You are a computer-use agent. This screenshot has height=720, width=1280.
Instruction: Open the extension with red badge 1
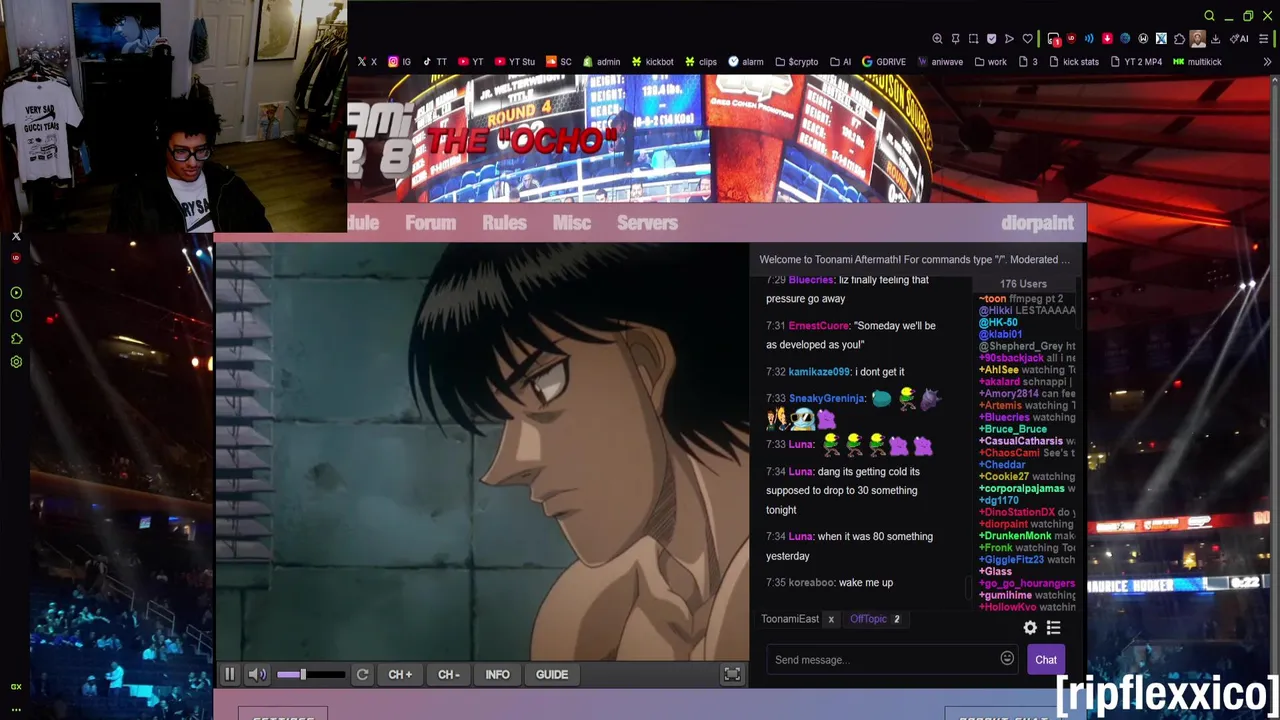1054,39
